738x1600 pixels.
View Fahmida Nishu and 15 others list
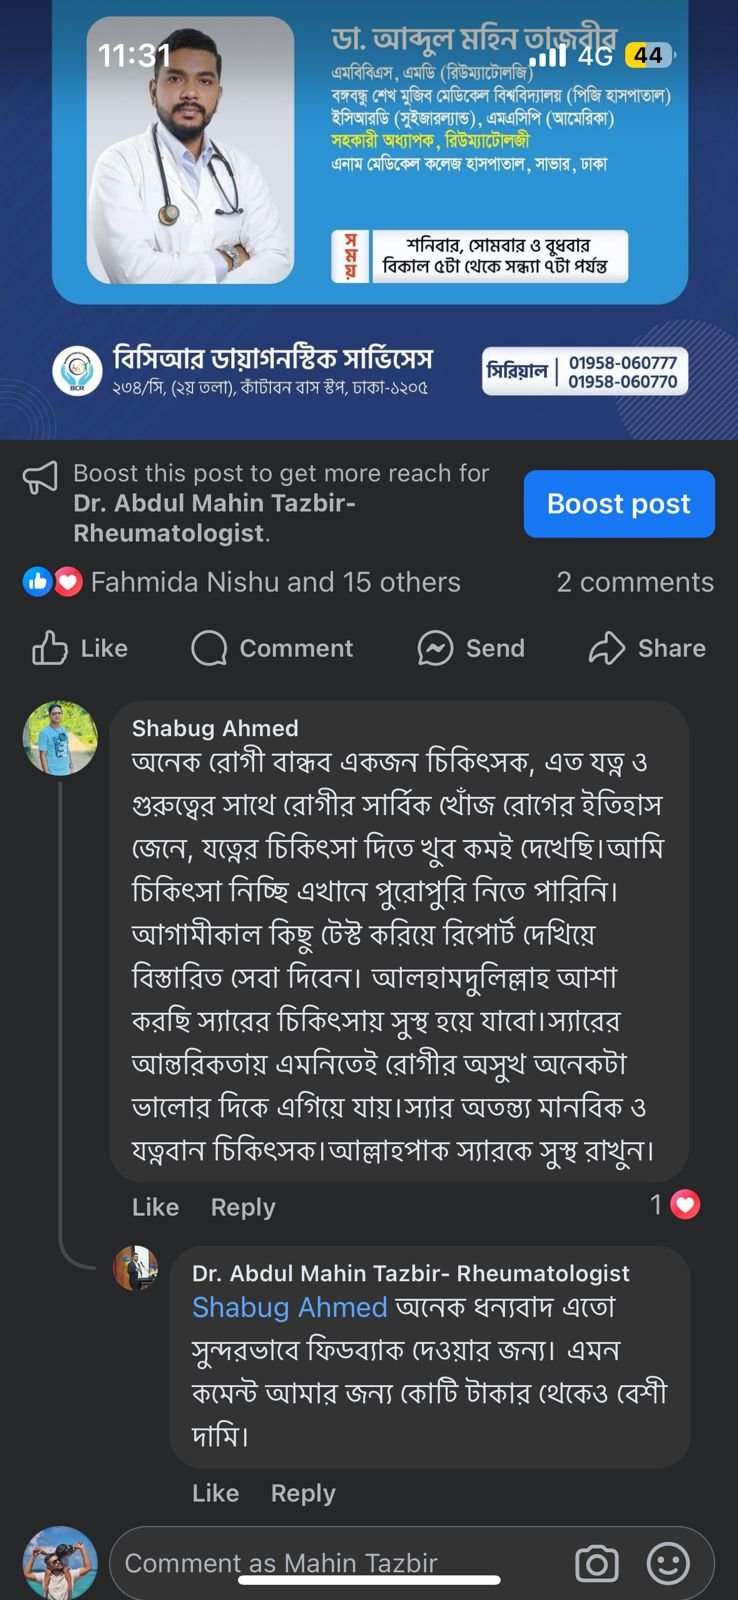[x=275, y=582]
